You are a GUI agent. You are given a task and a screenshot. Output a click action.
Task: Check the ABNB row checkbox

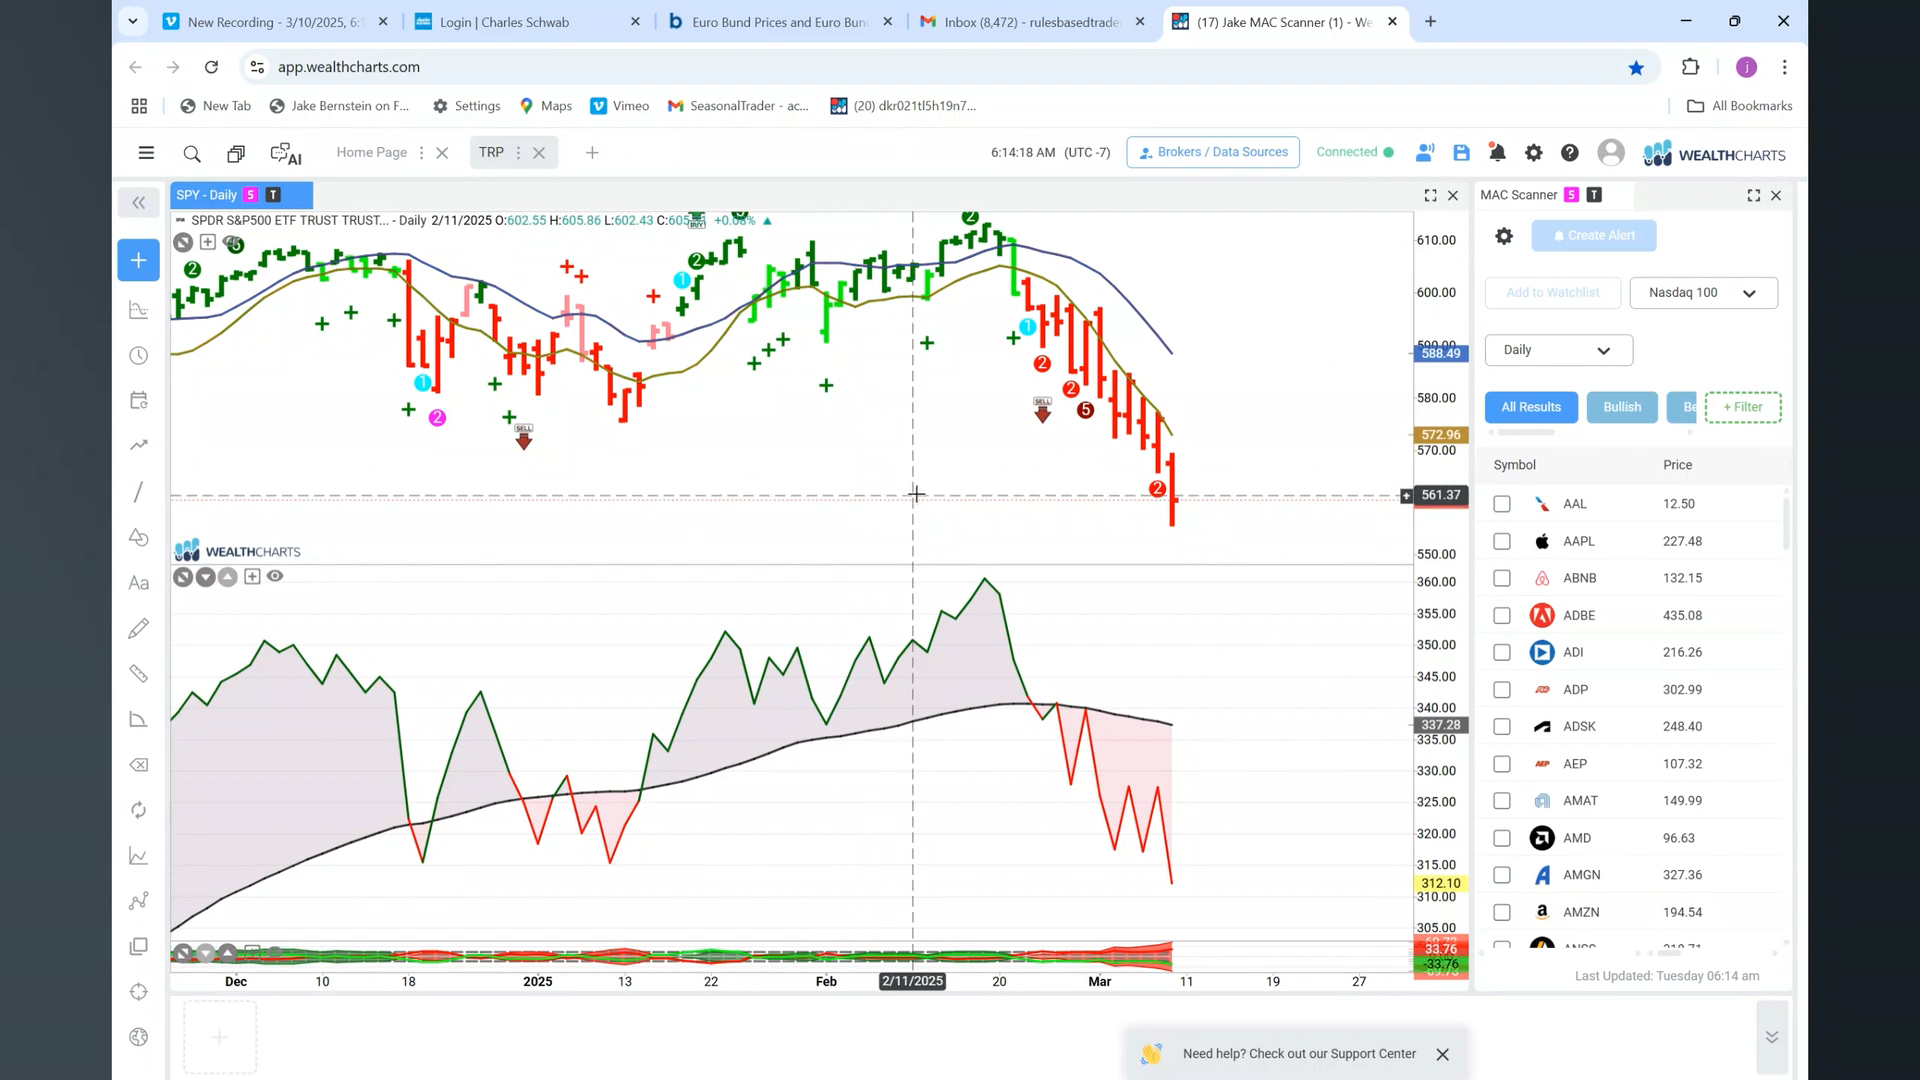tap(1502, 578)
